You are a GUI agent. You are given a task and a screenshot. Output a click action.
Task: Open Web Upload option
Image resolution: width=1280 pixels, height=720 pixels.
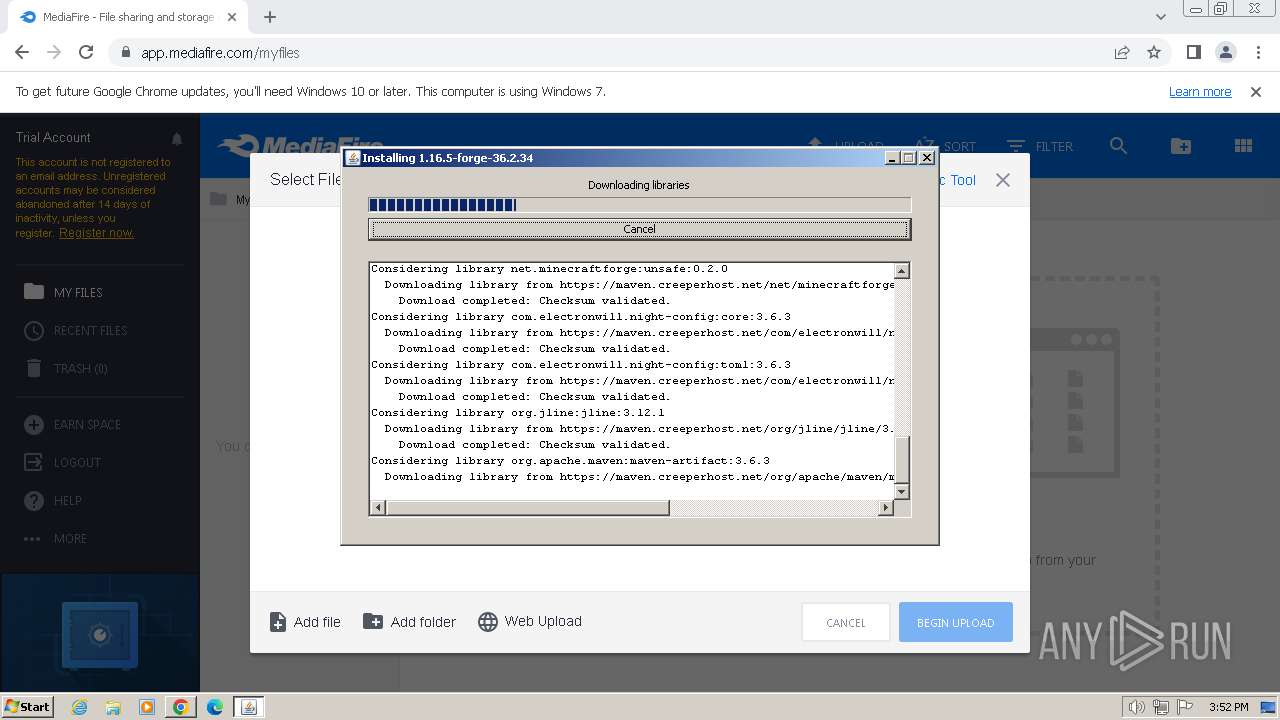point(530,622)
